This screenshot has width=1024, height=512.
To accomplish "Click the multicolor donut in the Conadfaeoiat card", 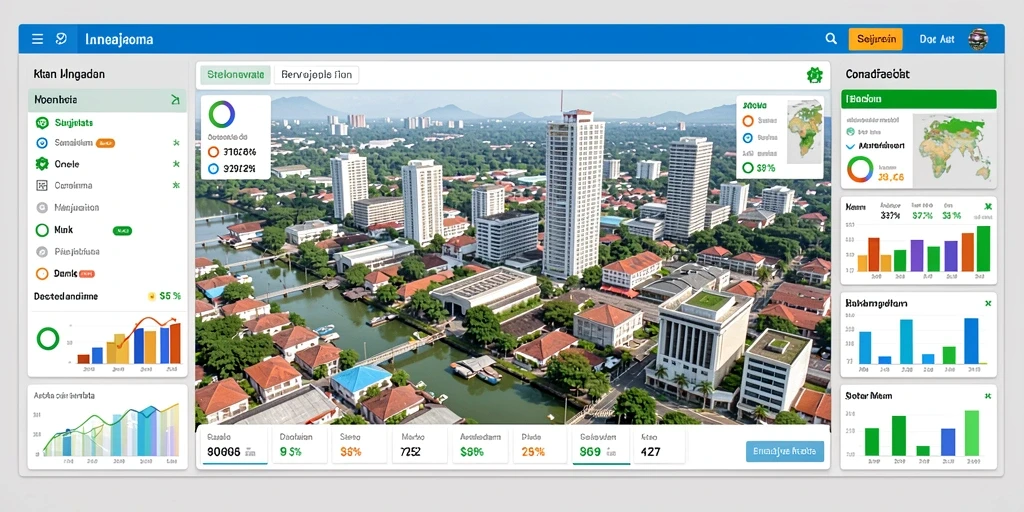I will click(x=860, y=169).
